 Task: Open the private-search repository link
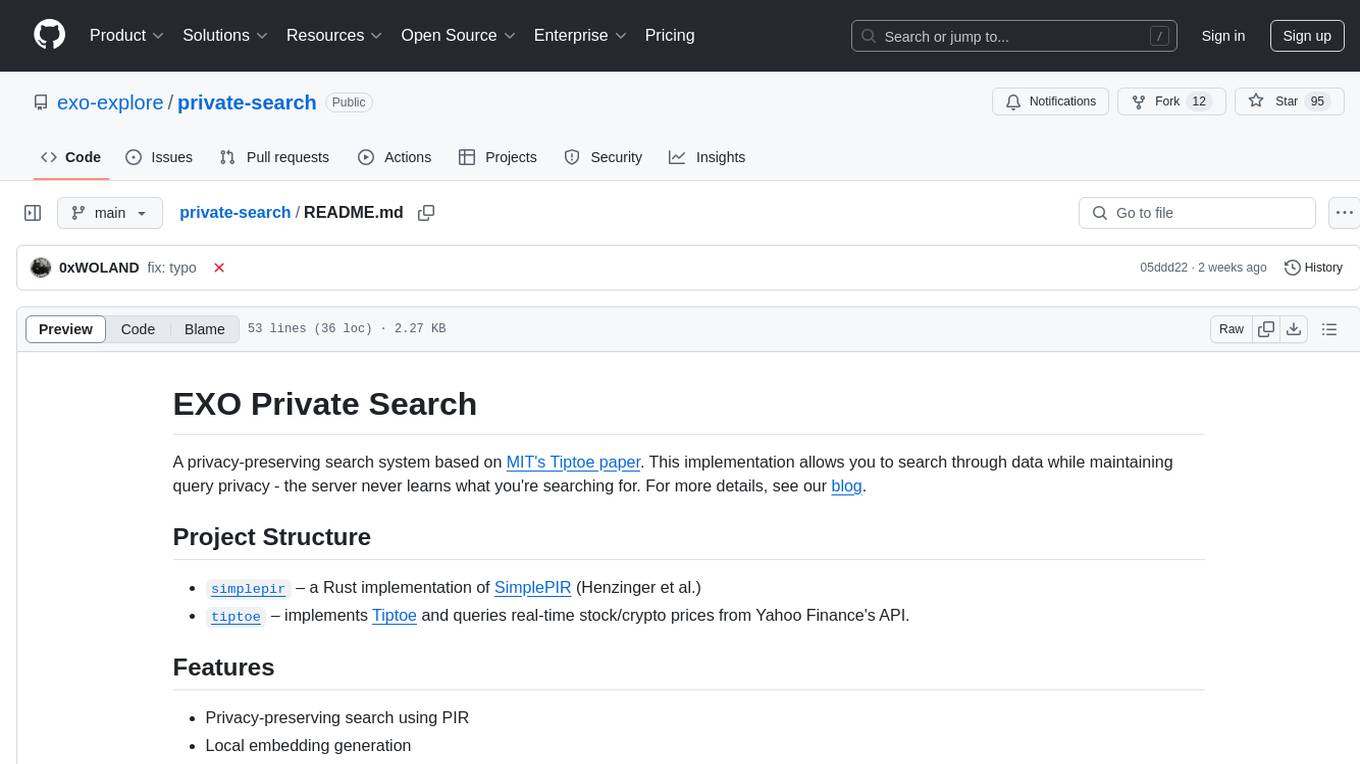tap(247, 102)
